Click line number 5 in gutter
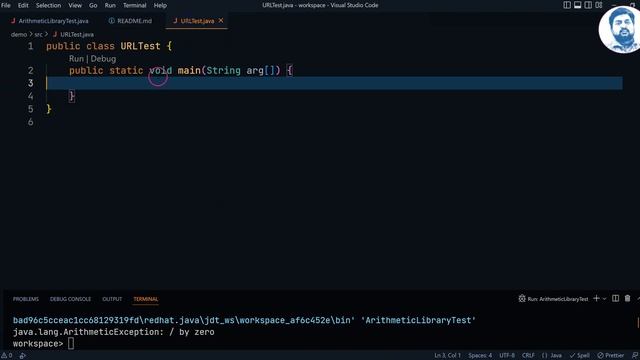The image size is (640, 360). click(31, 109)
